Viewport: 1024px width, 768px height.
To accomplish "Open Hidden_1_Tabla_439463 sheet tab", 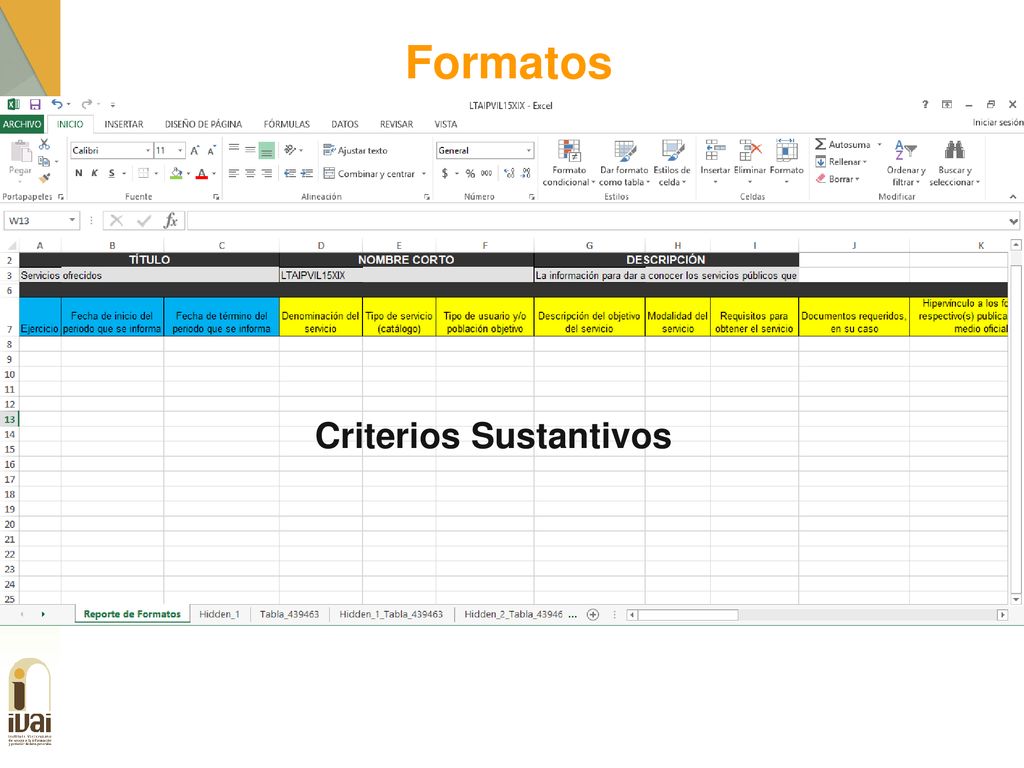I will (x=391, y=615).
